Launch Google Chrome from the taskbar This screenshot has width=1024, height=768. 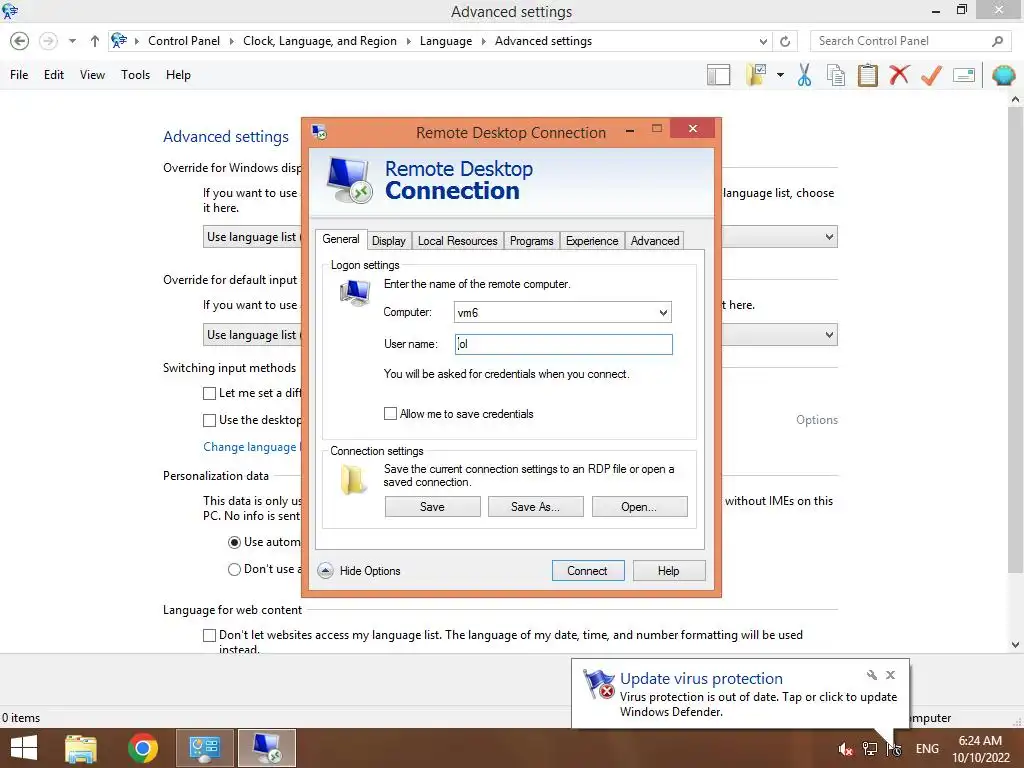(x=142, y=748)
